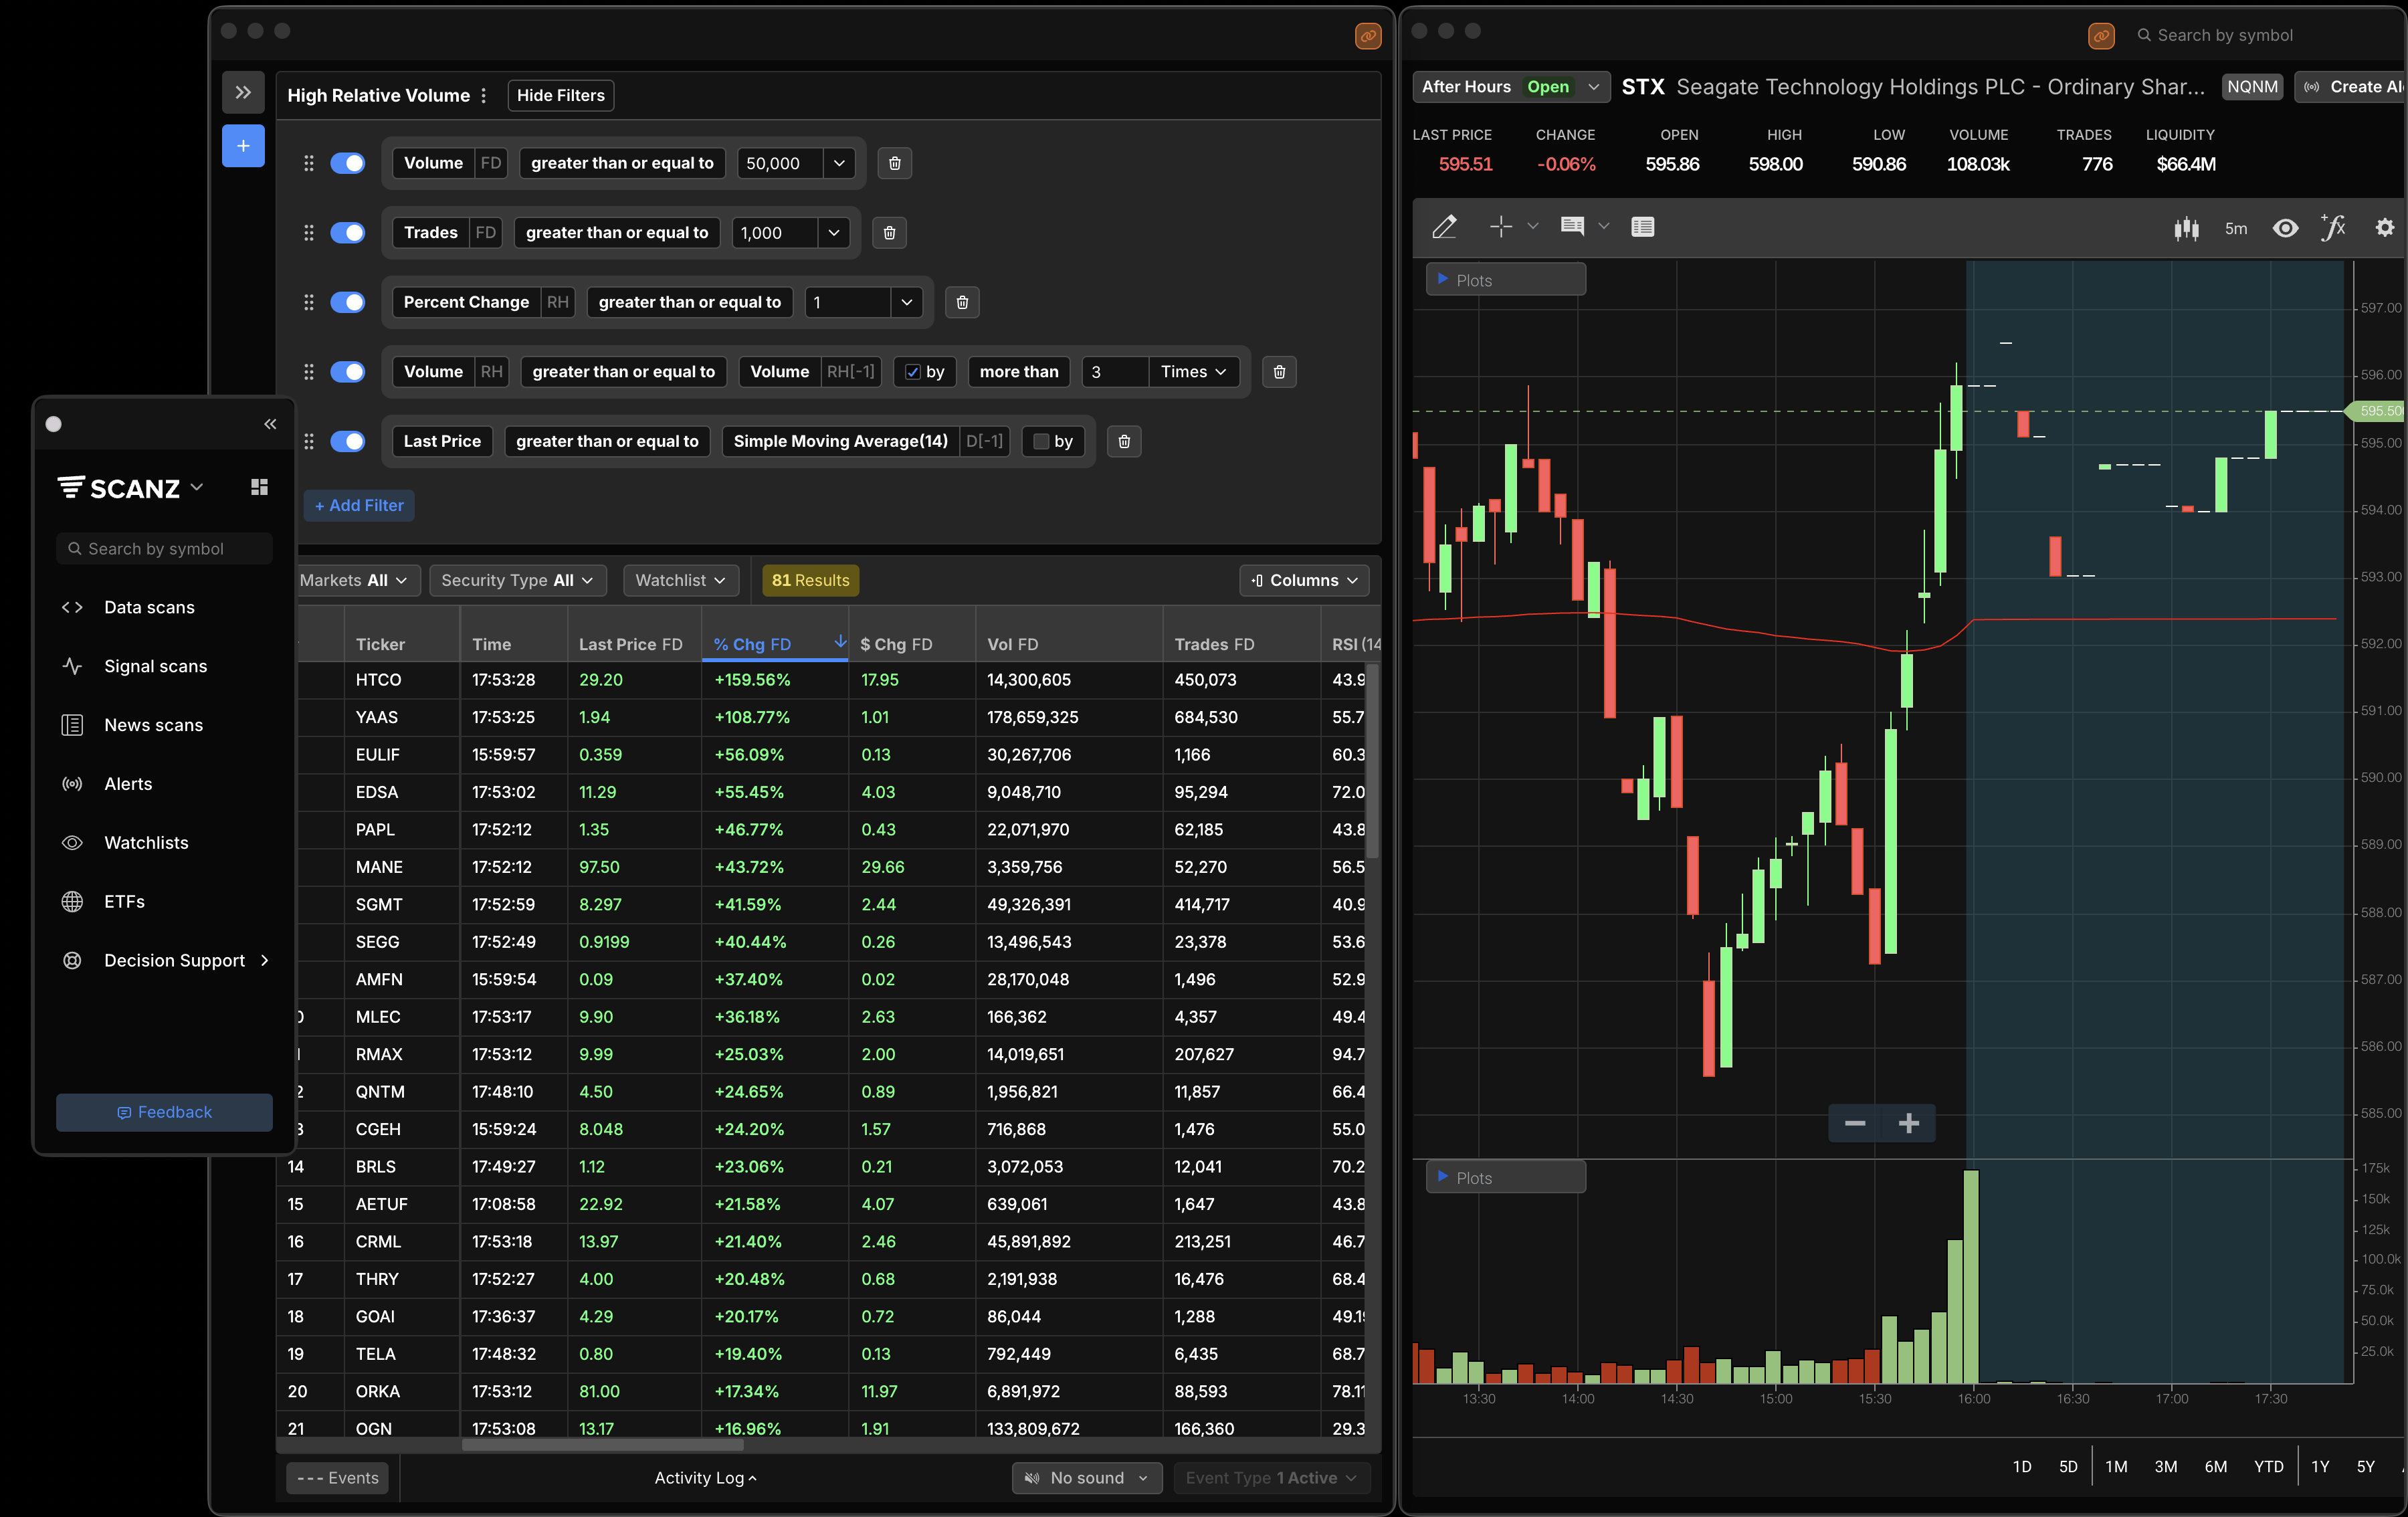2408x1517 pixels.
Task: Grab the drag handle of the Trades filter
Action: (309, 233)
